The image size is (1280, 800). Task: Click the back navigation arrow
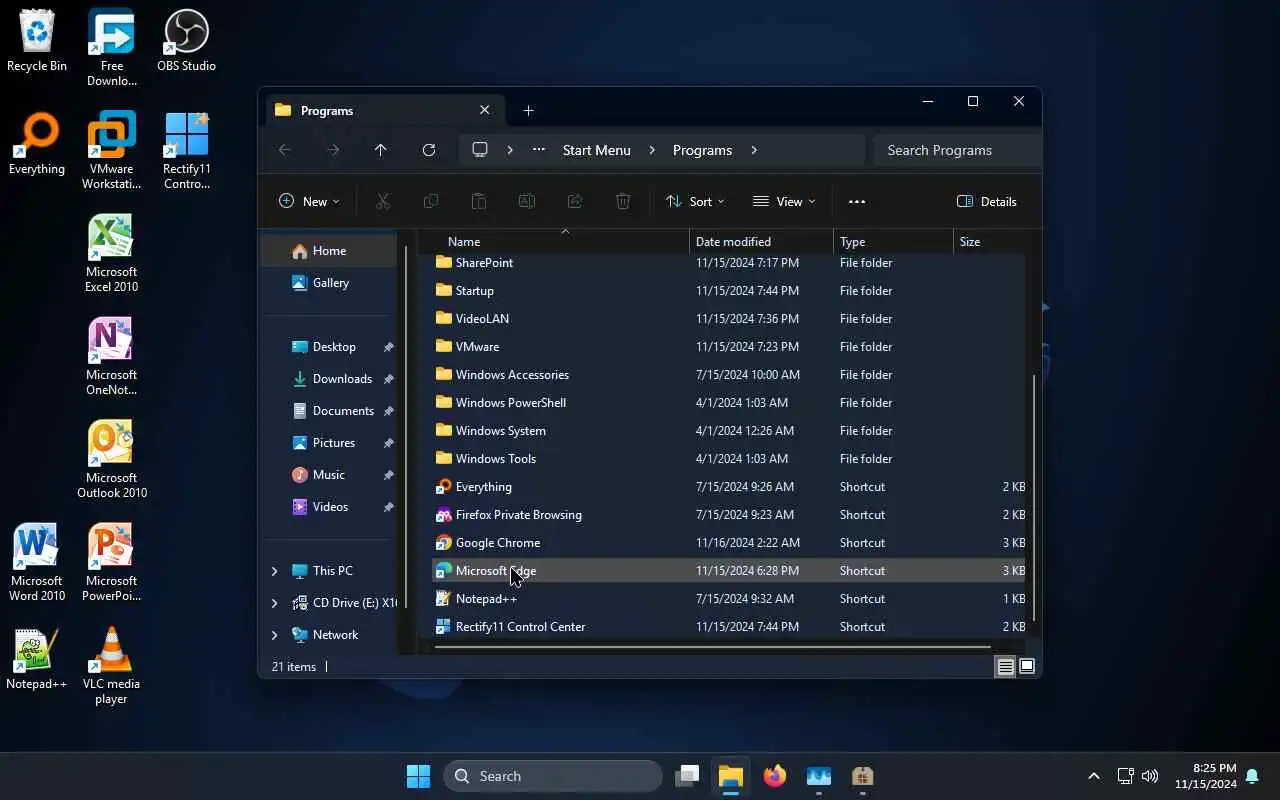pyautogui.click(x=285, y=150)
